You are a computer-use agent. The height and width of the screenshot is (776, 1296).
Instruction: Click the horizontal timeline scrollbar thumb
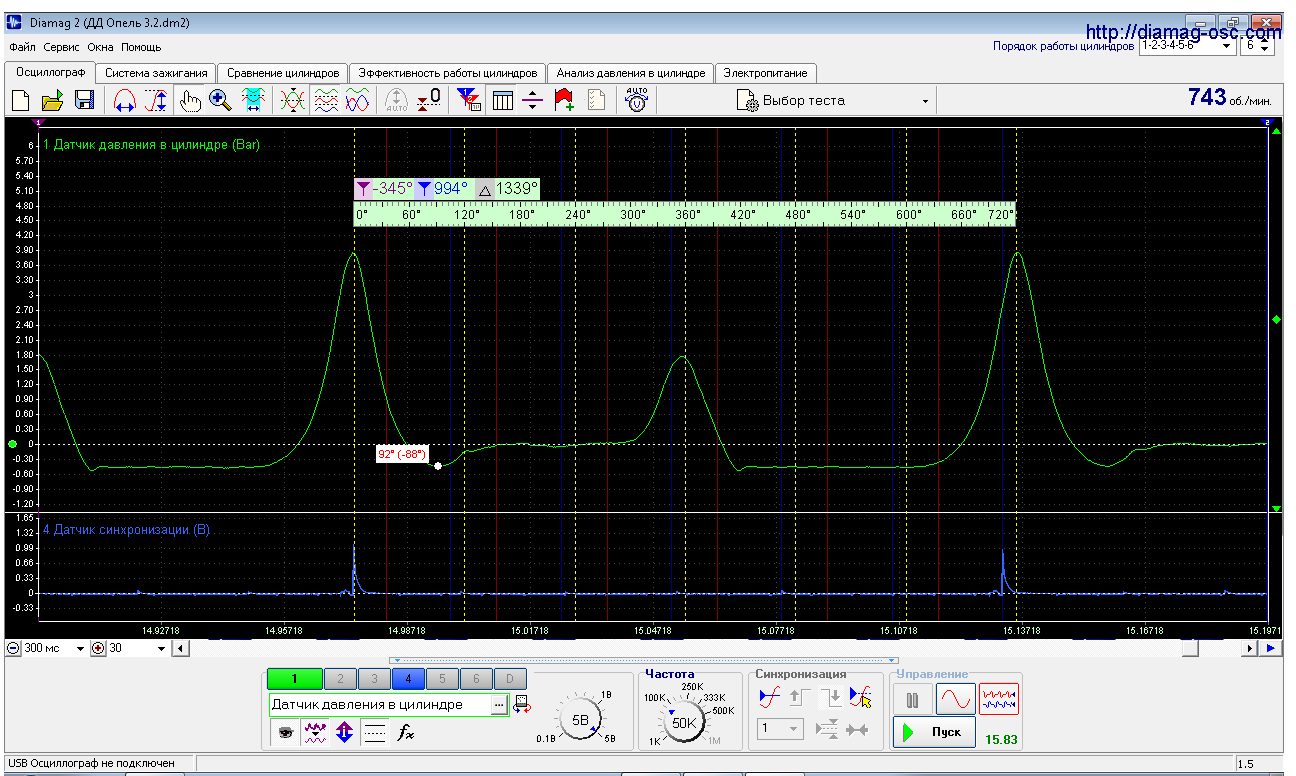coord(1189,648)
